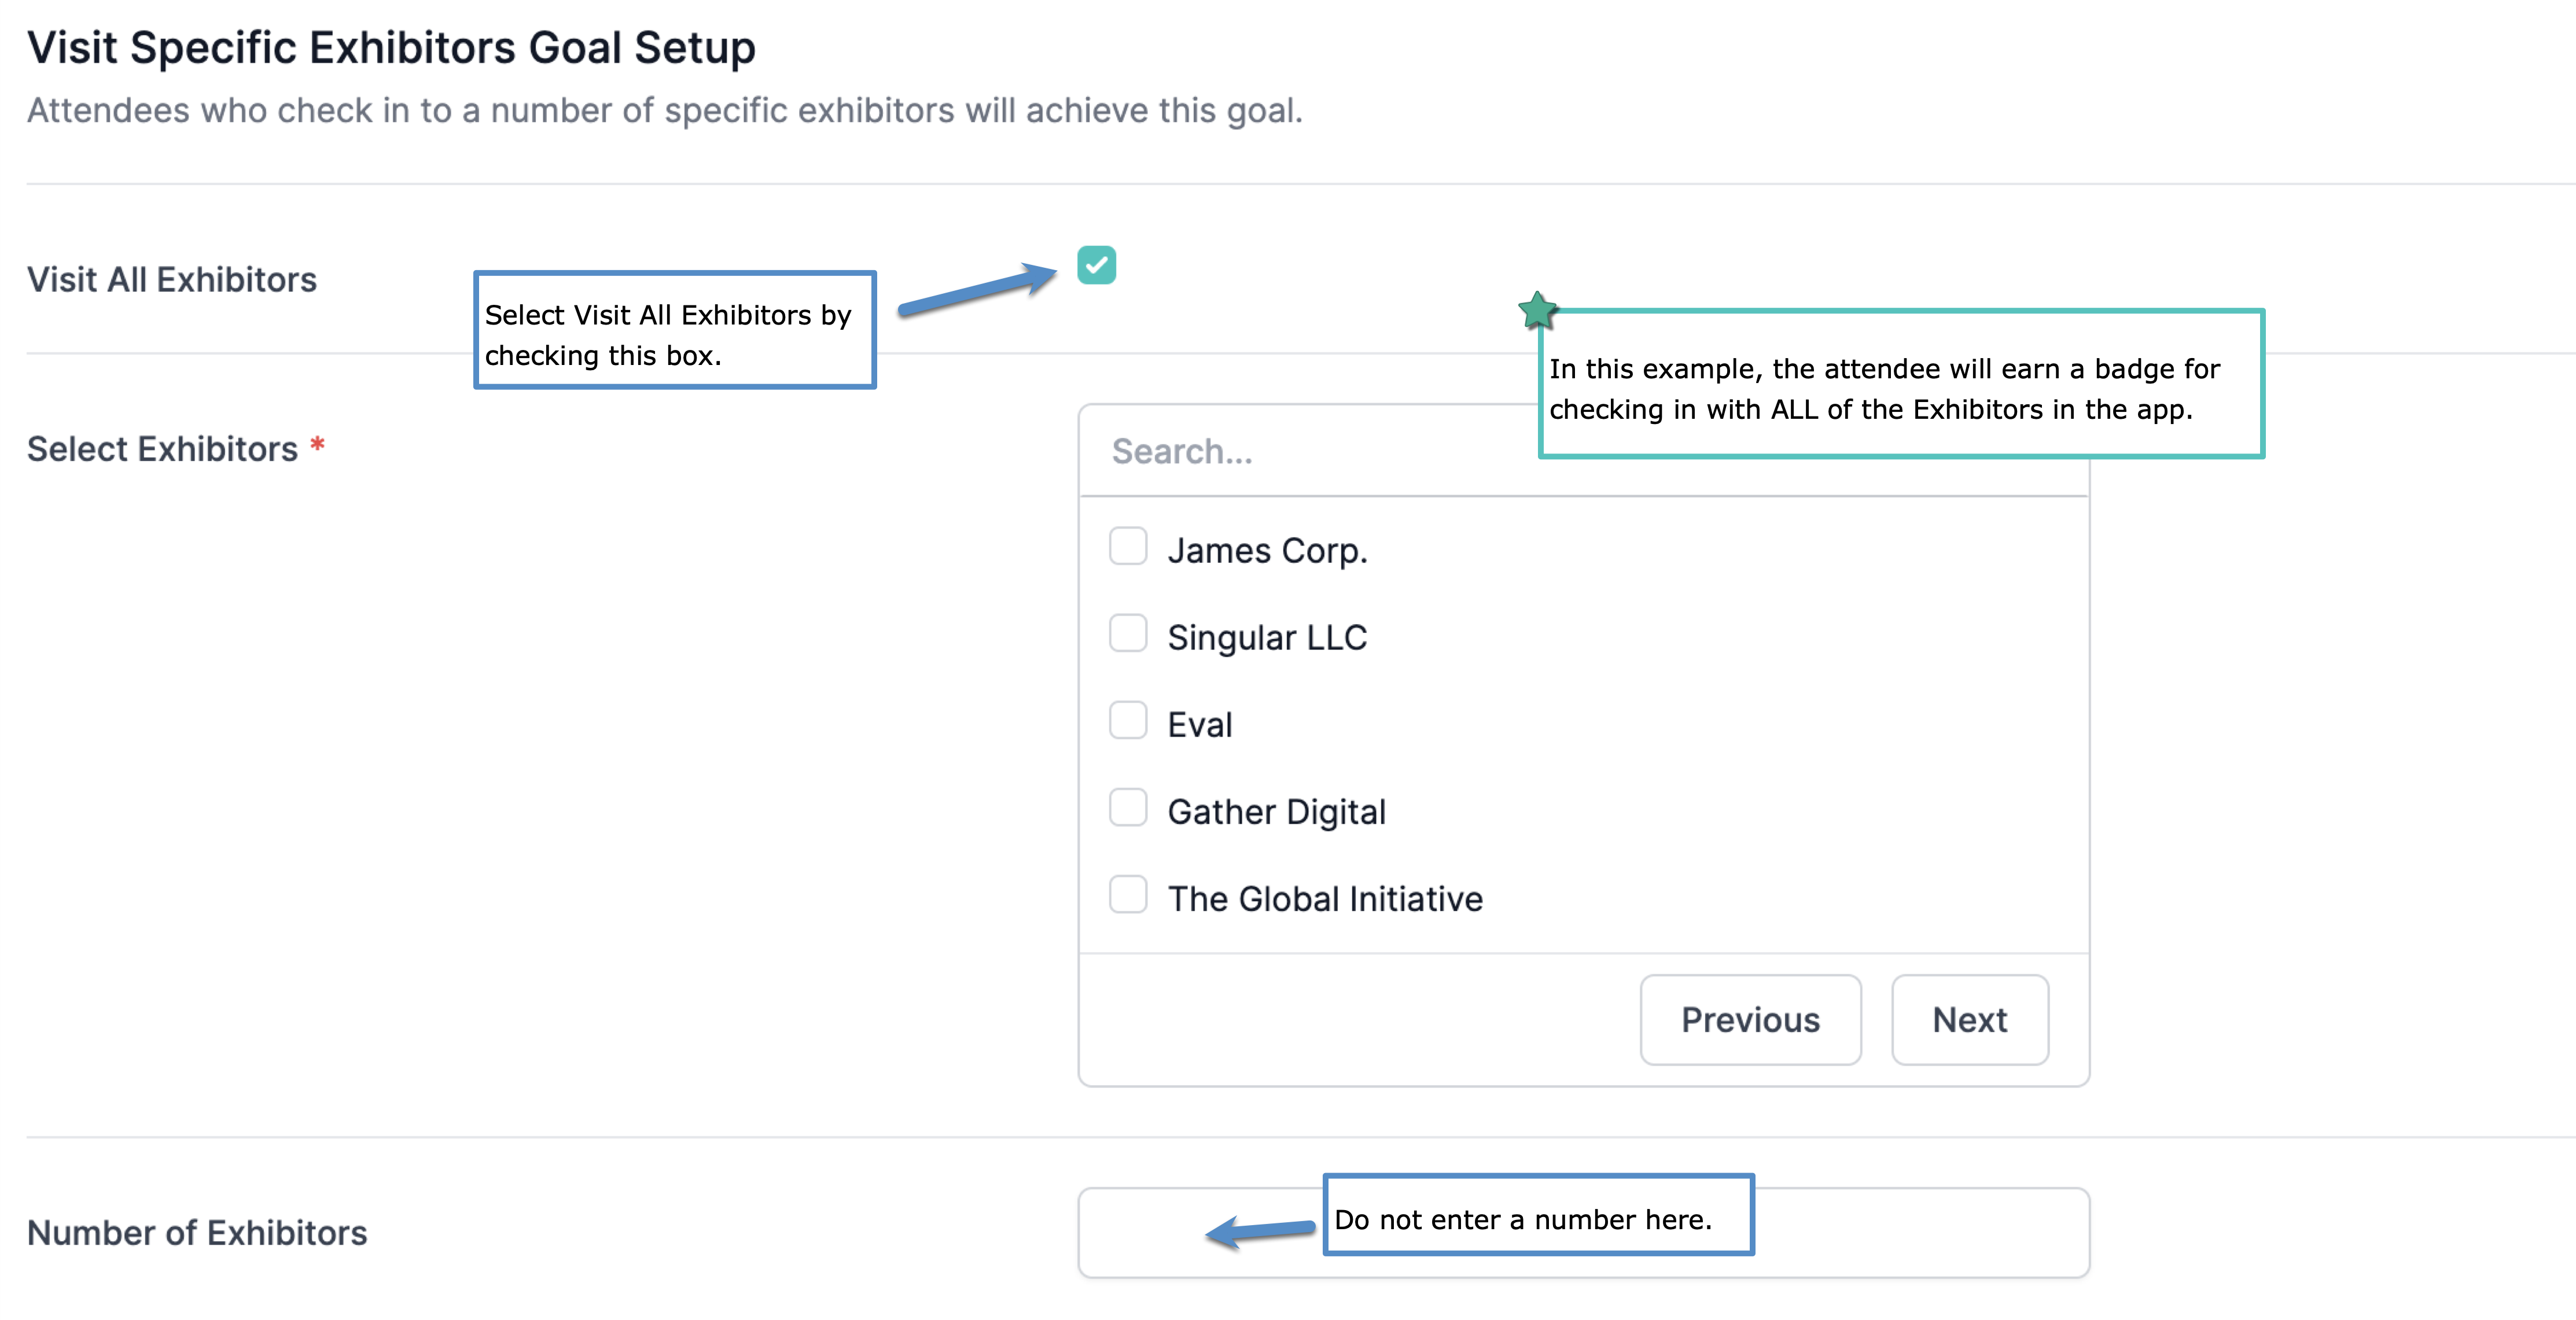Click the Gather Digital label

(1276, 812)
